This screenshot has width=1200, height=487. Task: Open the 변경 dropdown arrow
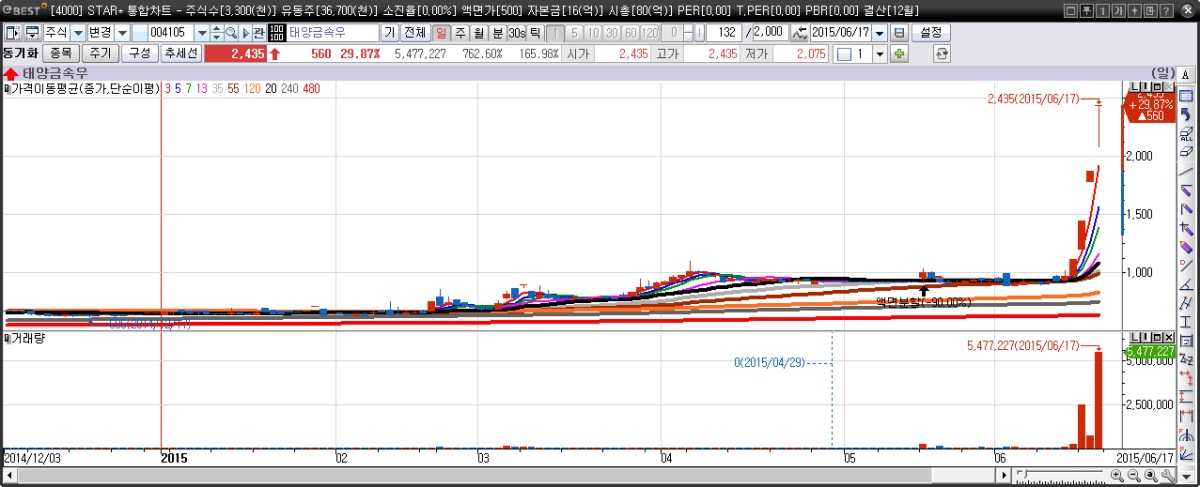[122, 33]
